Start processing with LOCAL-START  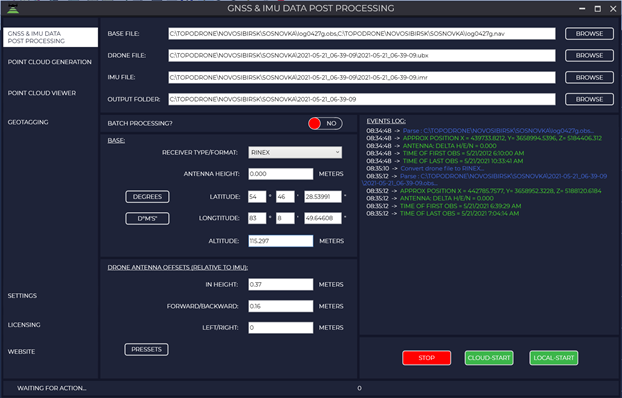click(553, 358)
